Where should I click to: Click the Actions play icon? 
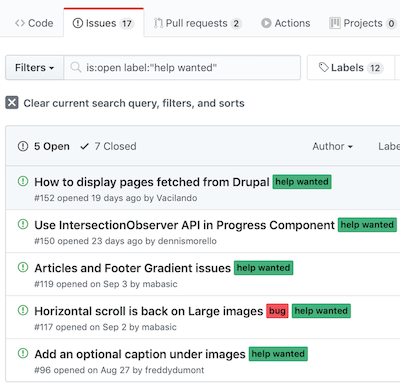[266, 23]
